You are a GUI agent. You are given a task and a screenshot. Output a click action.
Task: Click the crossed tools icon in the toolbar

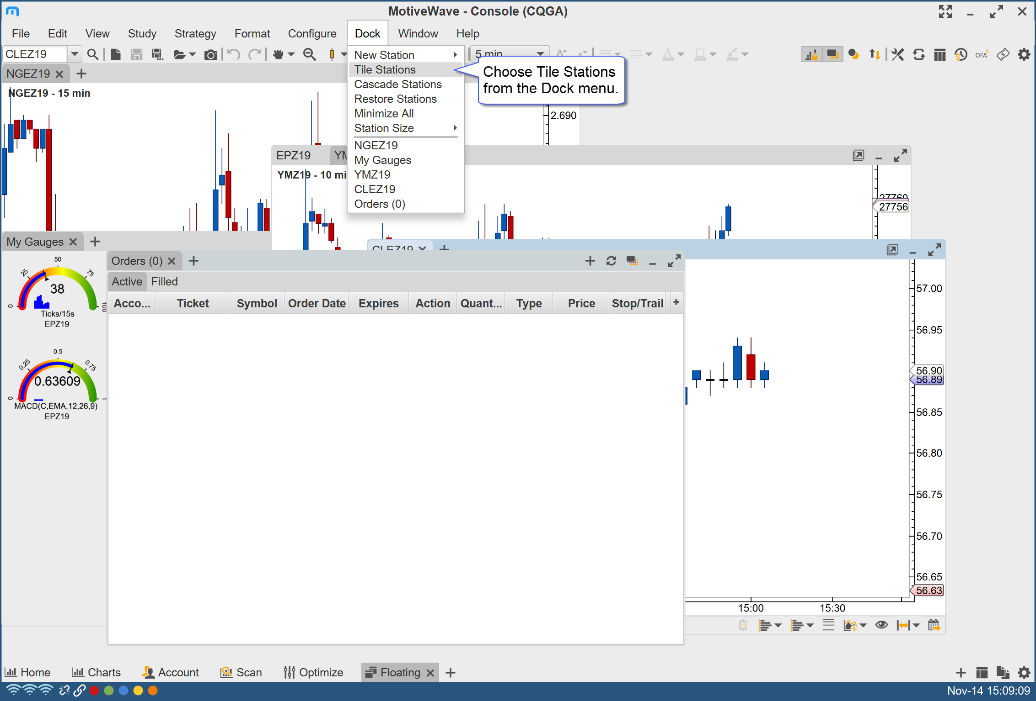(897, 54)
